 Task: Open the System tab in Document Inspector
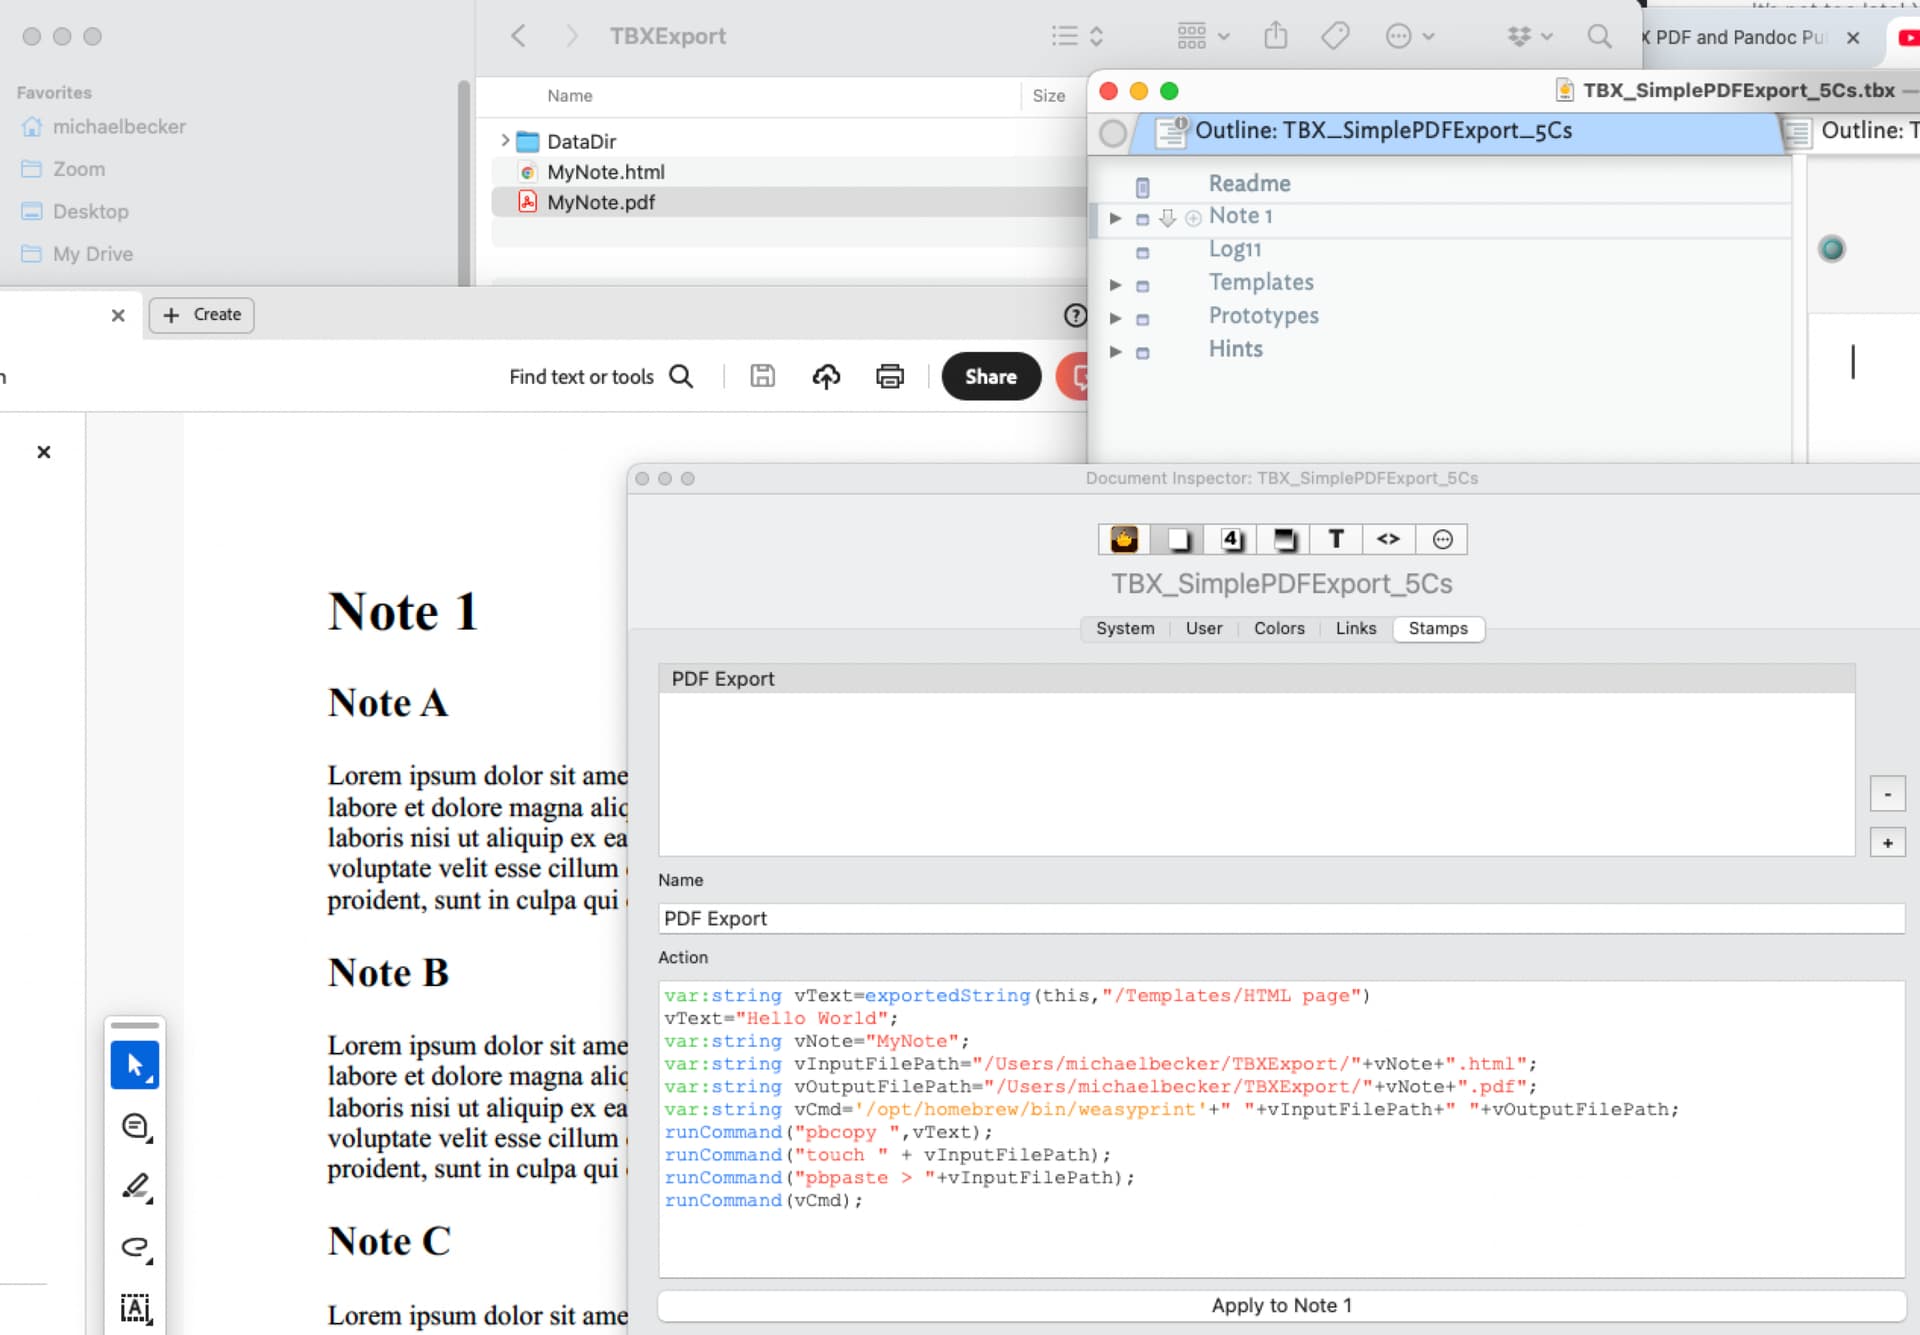coord(1125,628)
